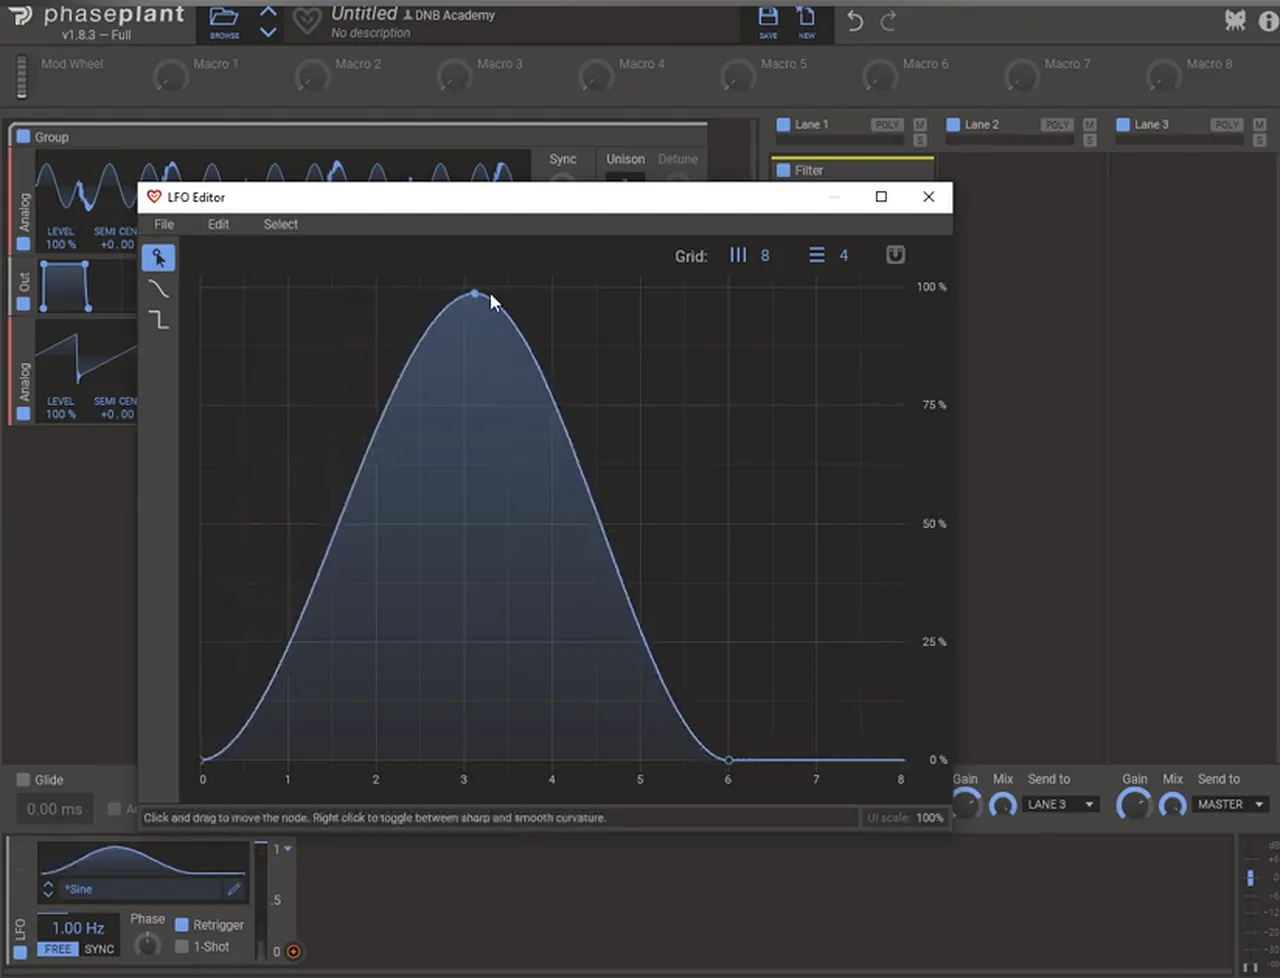The width and height of the screenshot is (1280, 978).
Task: Toggle the snap magnet in LFO Editor
Action: [x=895, y=255]
